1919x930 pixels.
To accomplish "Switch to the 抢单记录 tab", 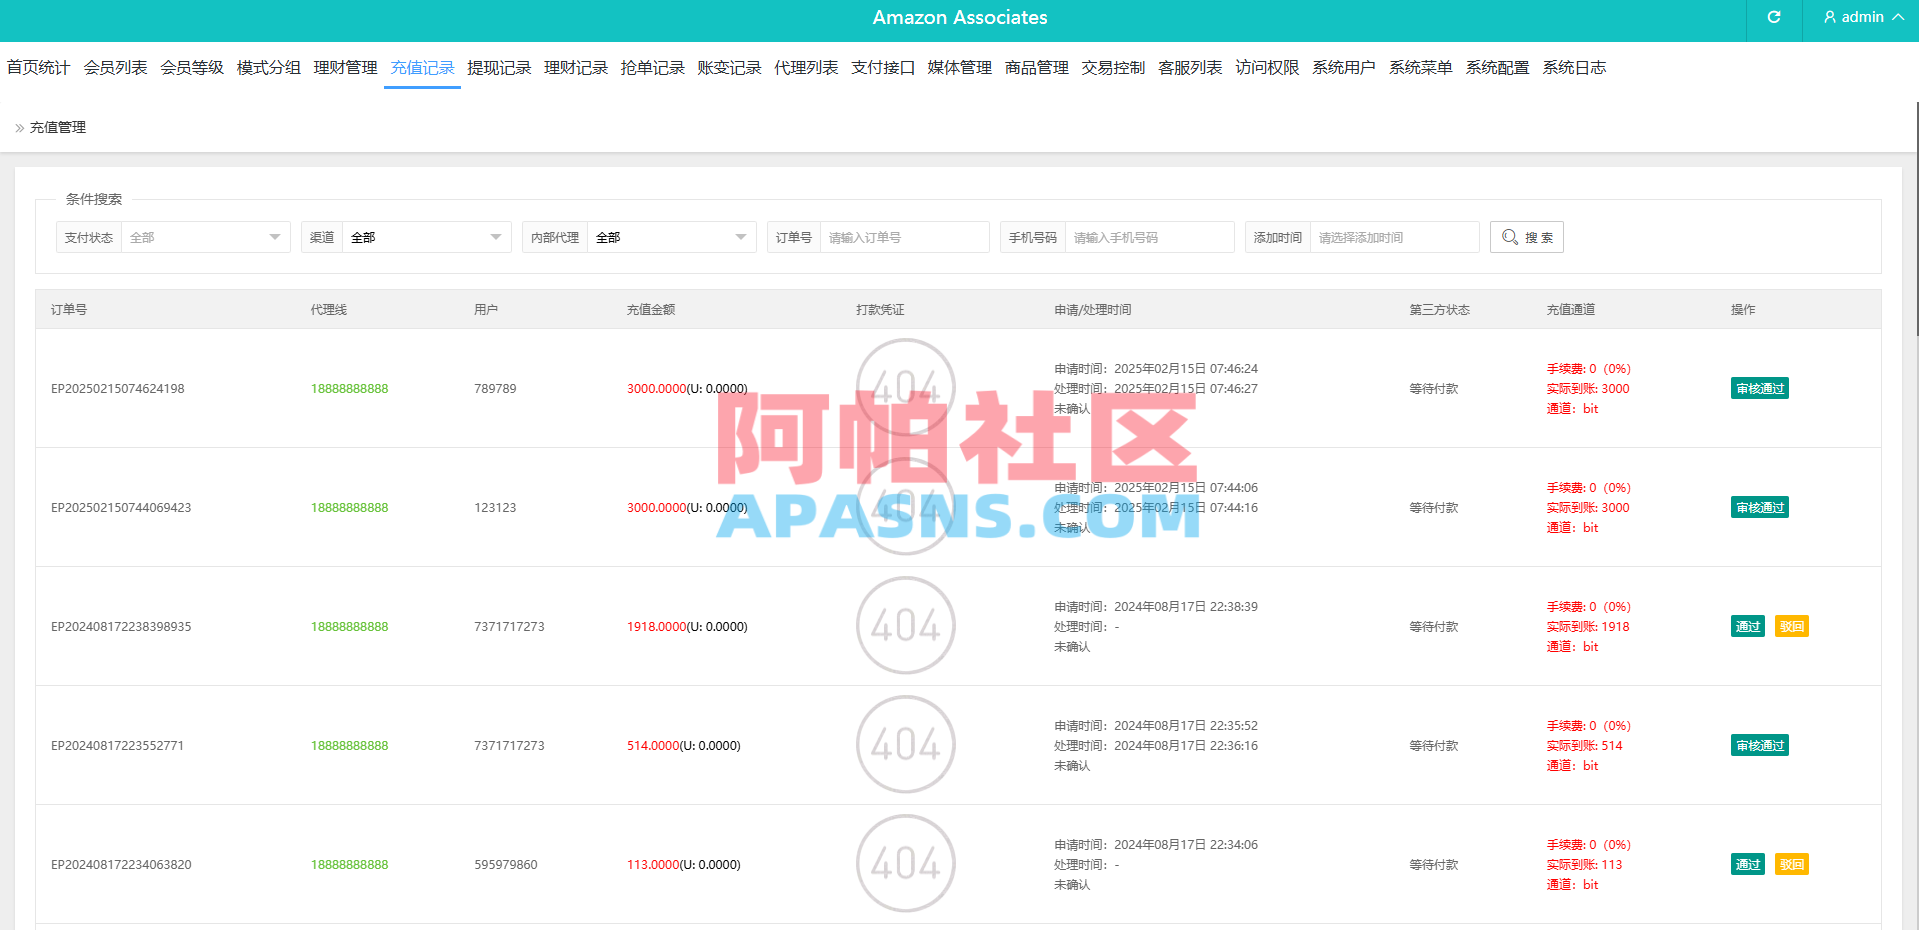I will pyautogui.click(x=652, y=67).
